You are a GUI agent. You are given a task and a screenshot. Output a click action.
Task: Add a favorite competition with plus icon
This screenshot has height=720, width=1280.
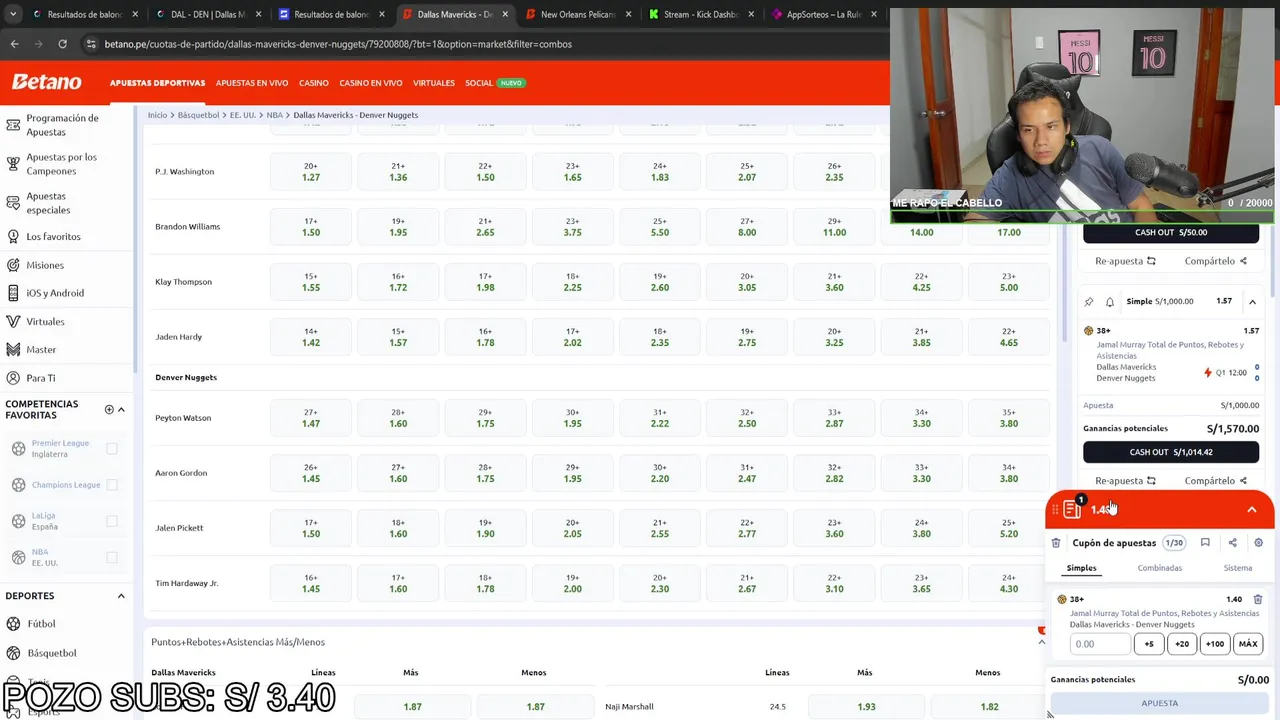[109, 409]
